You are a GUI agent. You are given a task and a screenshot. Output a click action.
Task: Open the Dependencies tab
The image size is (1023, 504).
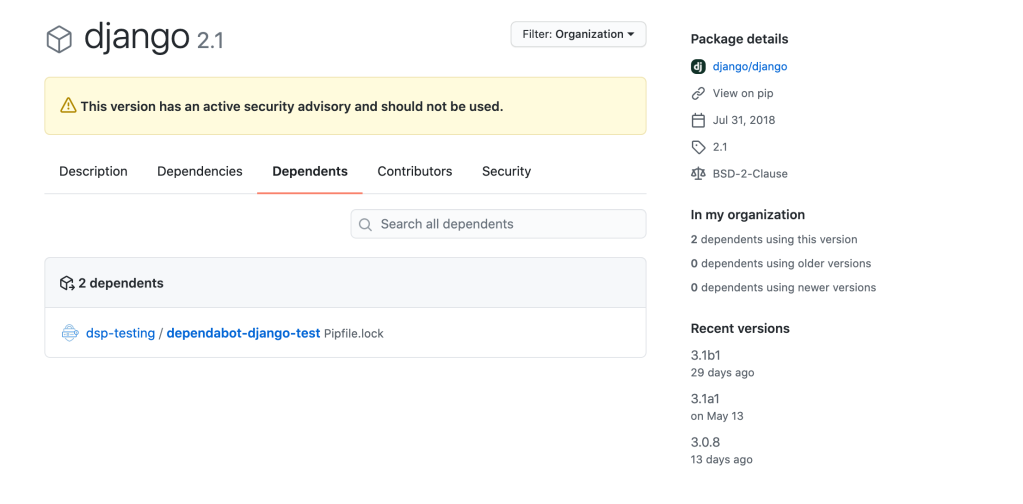click(x=200, y=171)
